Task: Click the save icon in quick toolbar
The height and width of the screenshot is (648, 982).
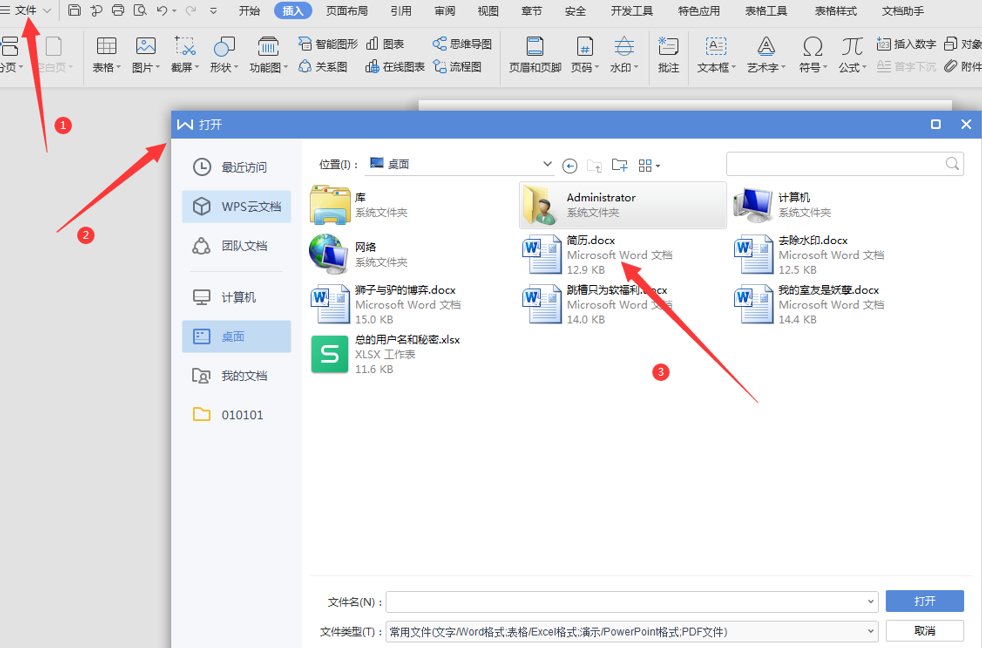Action: tap(75, 10)
